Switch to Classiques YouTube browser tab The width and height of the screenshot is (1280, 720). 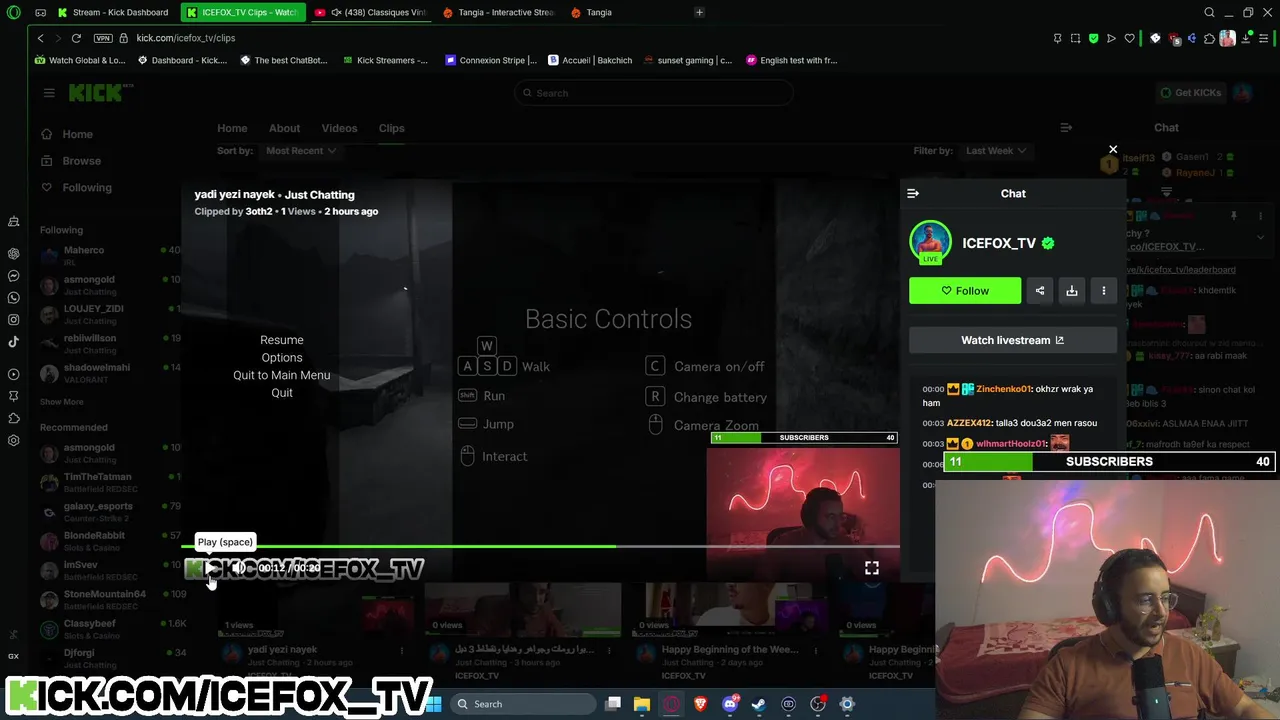click(x=370, y=12)
